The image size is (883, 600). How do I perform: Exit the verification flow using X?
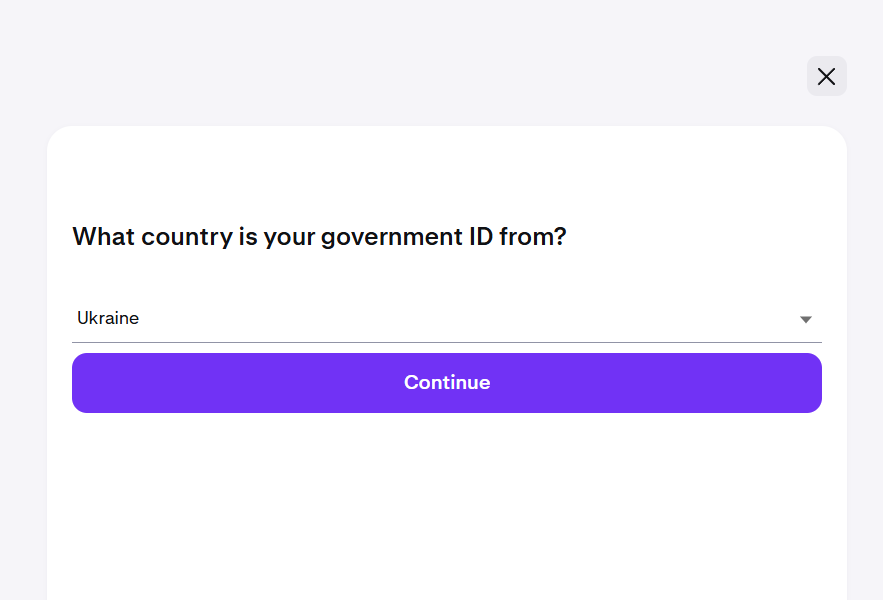pyautogui.click(x=826, y=76)
